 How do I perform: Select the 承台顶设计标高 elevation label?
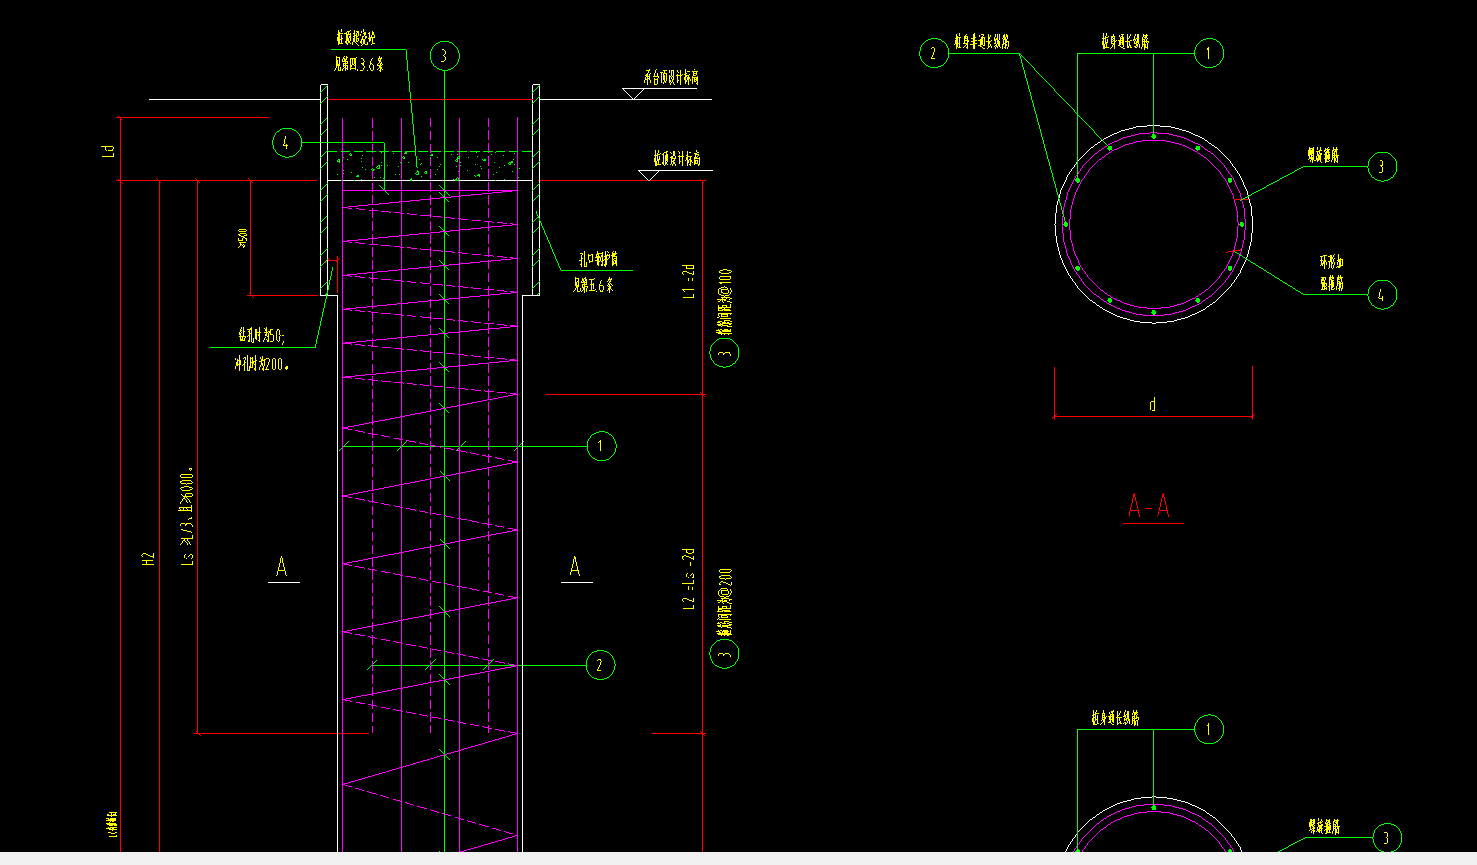pyautogui.click(x=671, y=77)
